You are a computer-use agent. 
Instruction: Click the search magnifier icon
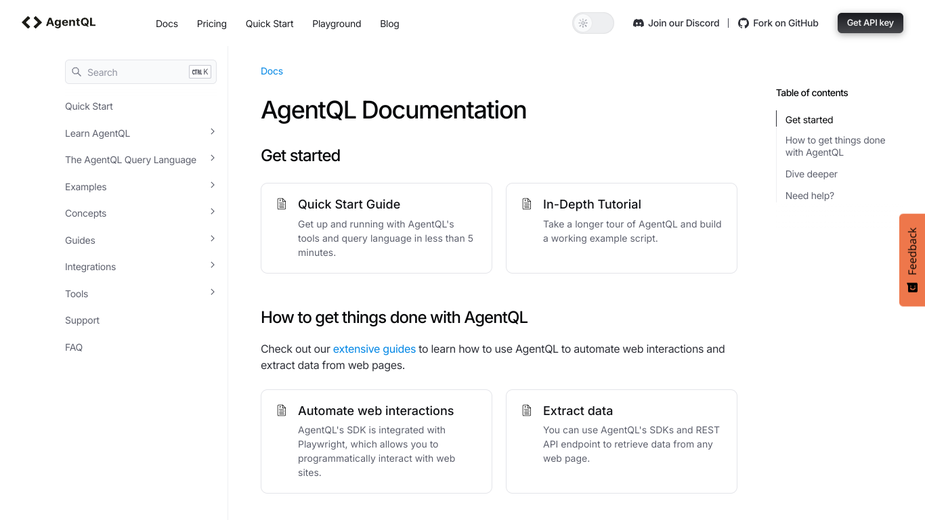77,72
